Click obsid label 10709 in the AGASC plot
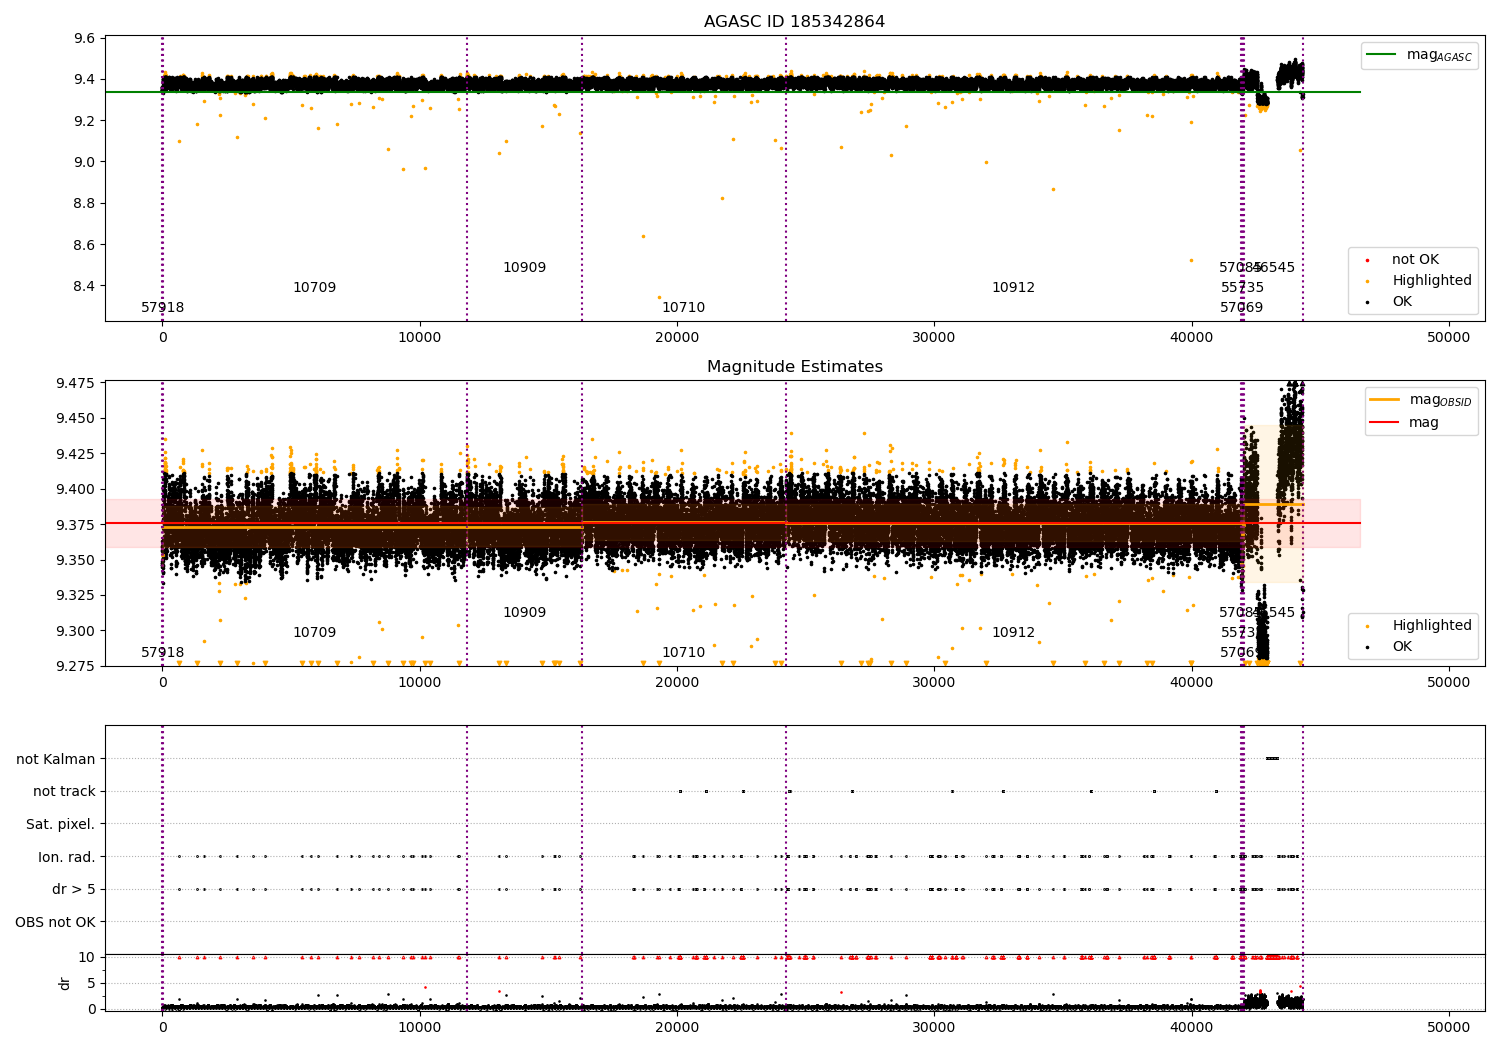Screen dimensions: 1500x1050 [x=314, y=288]
